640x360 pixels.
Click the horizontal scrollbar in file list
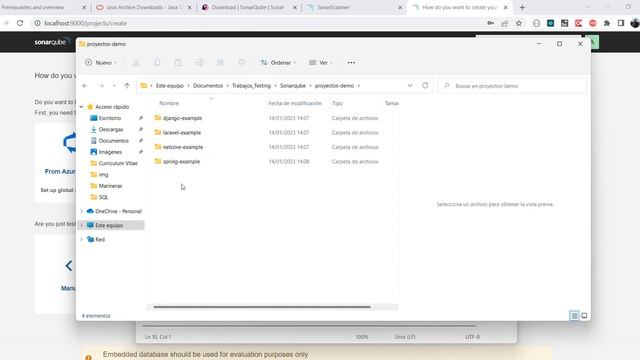[262, 307]
